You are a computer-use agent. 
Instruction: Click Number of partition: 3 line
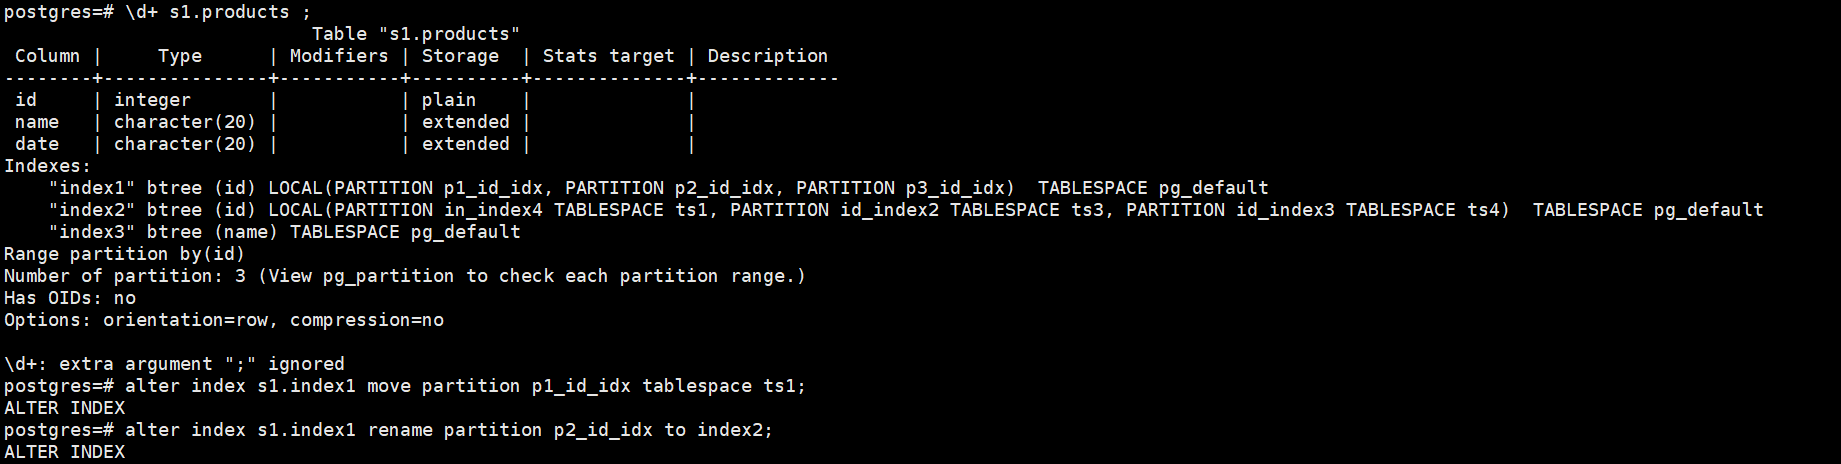click(404, 276)
